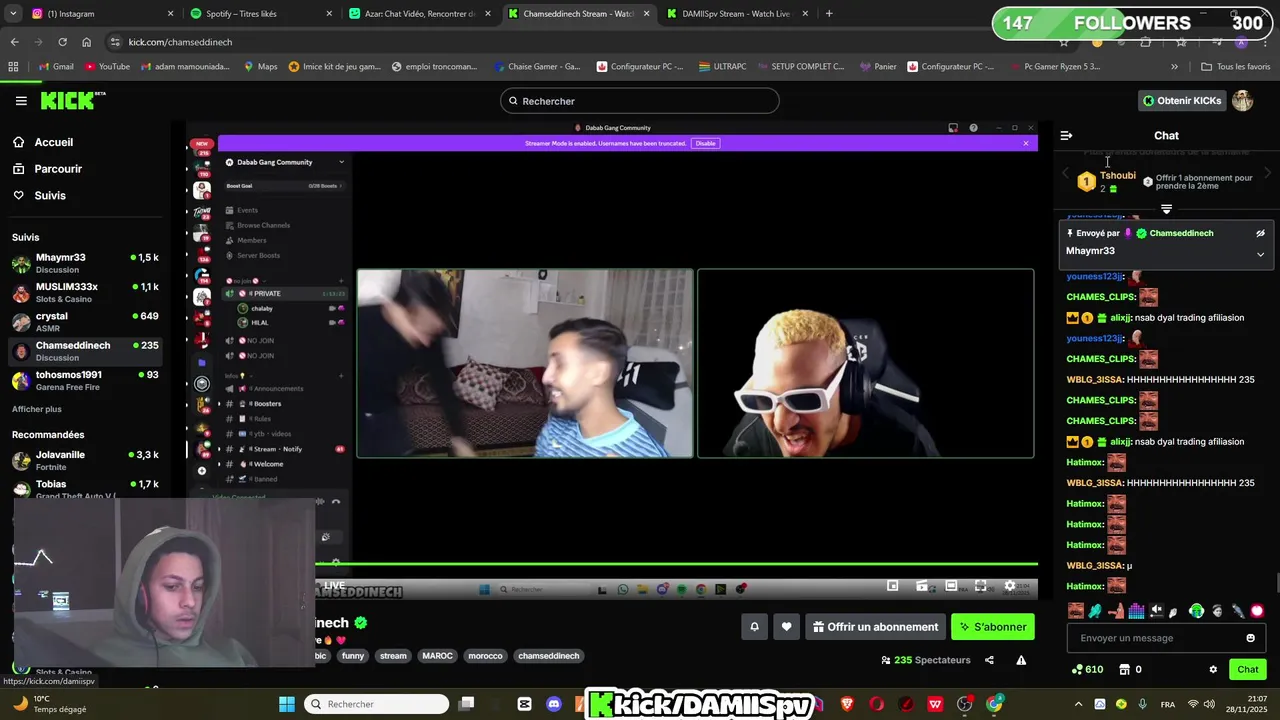1280x720 pixels.
Task: Open YouTube bookmark
Action: coord(107,67)
